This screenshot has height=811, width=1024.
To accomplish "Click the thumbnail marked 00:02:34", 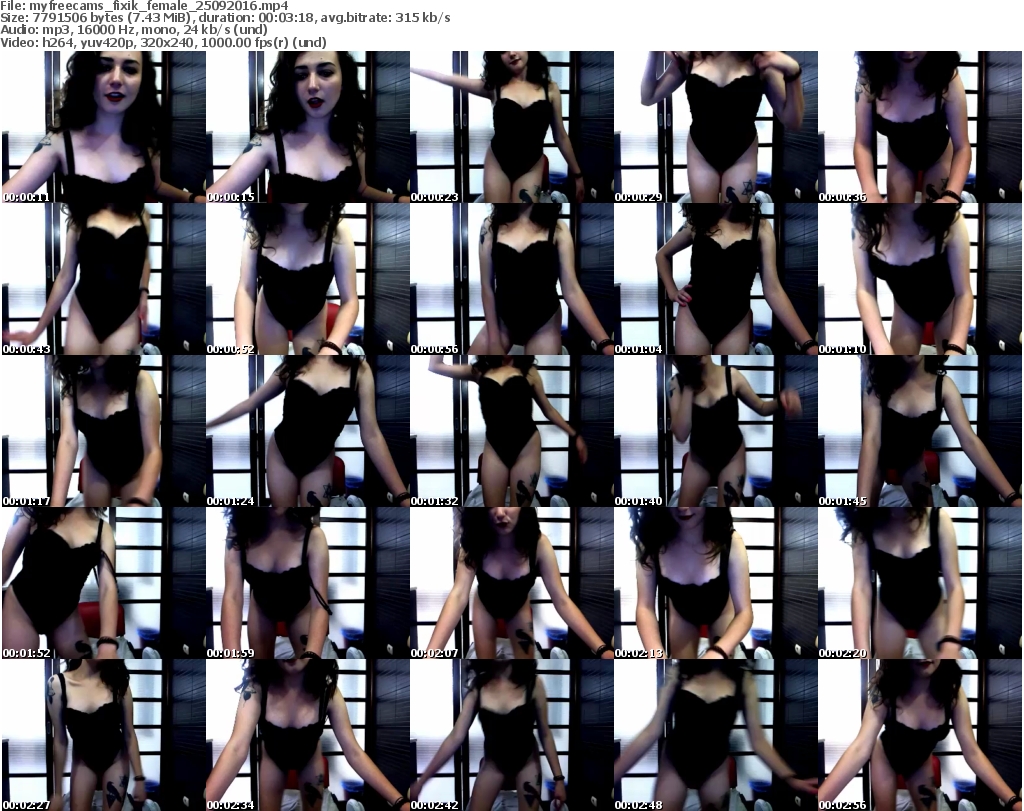I will (x=308, y=735).
